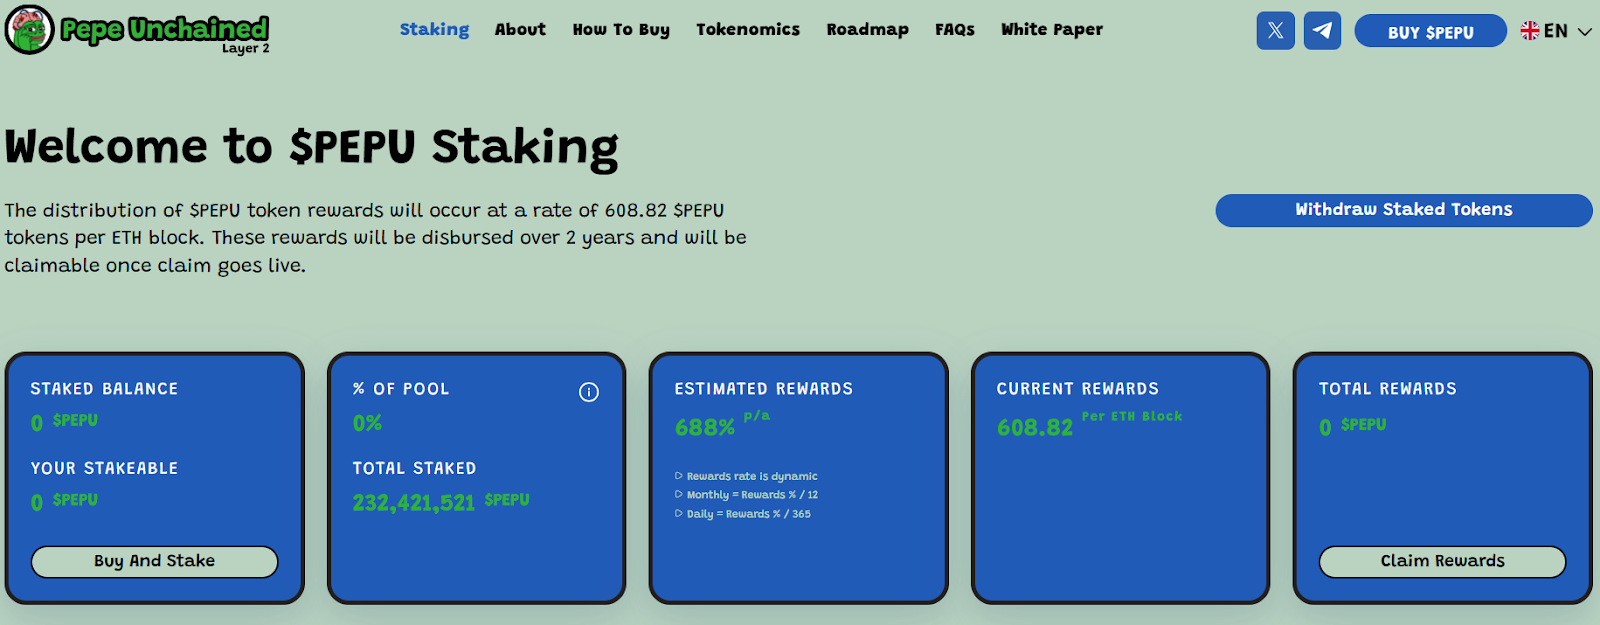The height and width of the screenshot is (625, 1600).
Task: Click the 'Per ETH Block' caption
Action: point(1132,416)
